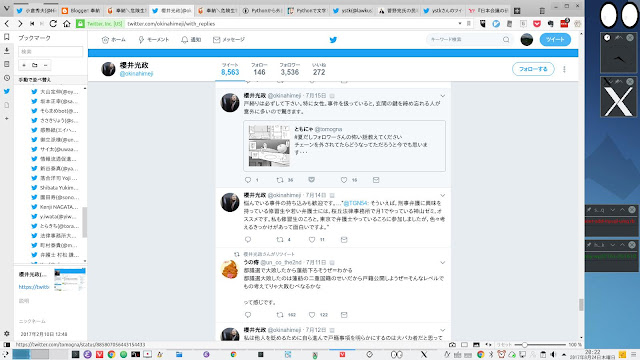This screenshot has width=640, height=360.
Task: Open the Vivaldi menu button
Action: [x=7, y=8]
